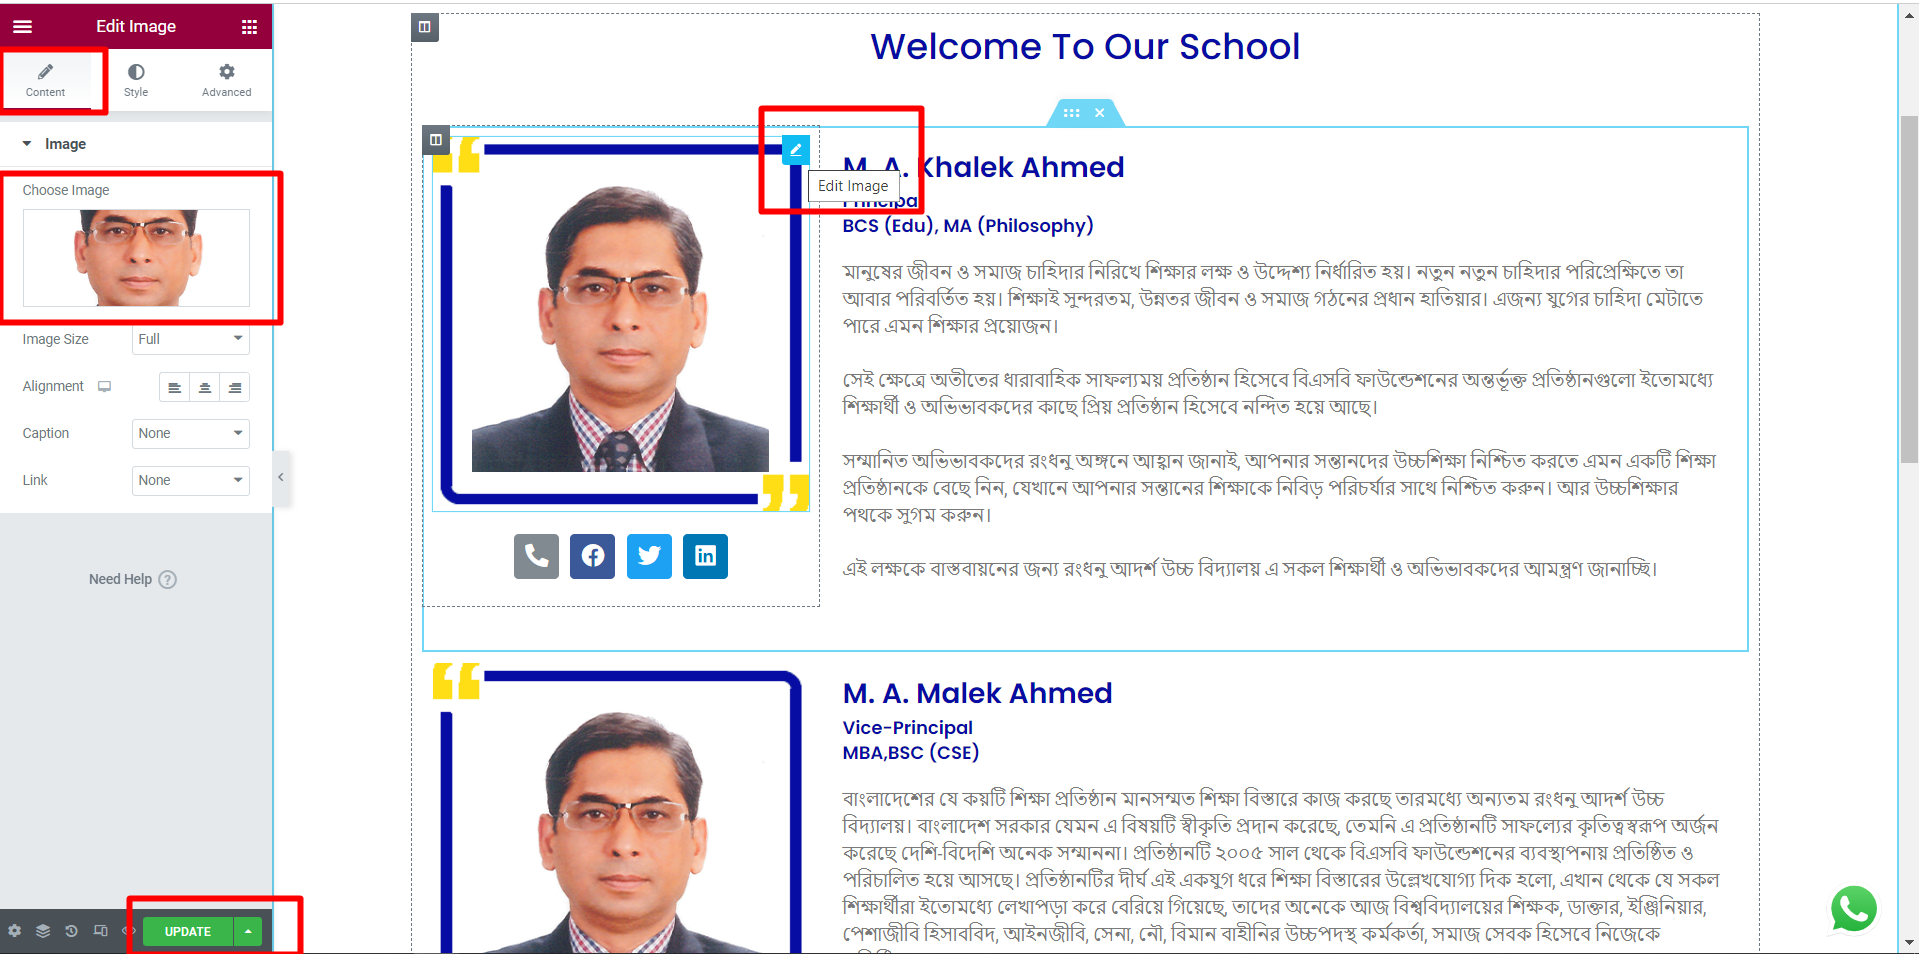Open the WhatsApp chat bubble
The height and width of the screenshot is (954, 1919).
coord(1853,909)
